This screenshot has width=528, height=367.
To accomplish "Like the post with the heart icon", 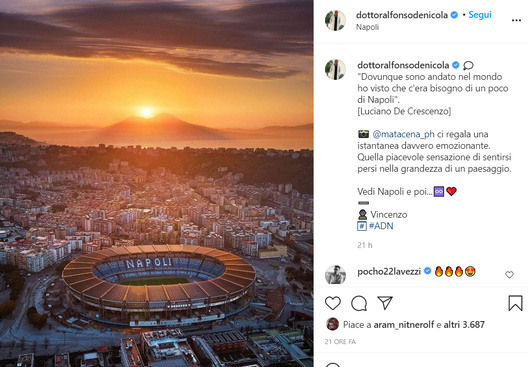I will (333, 303).
